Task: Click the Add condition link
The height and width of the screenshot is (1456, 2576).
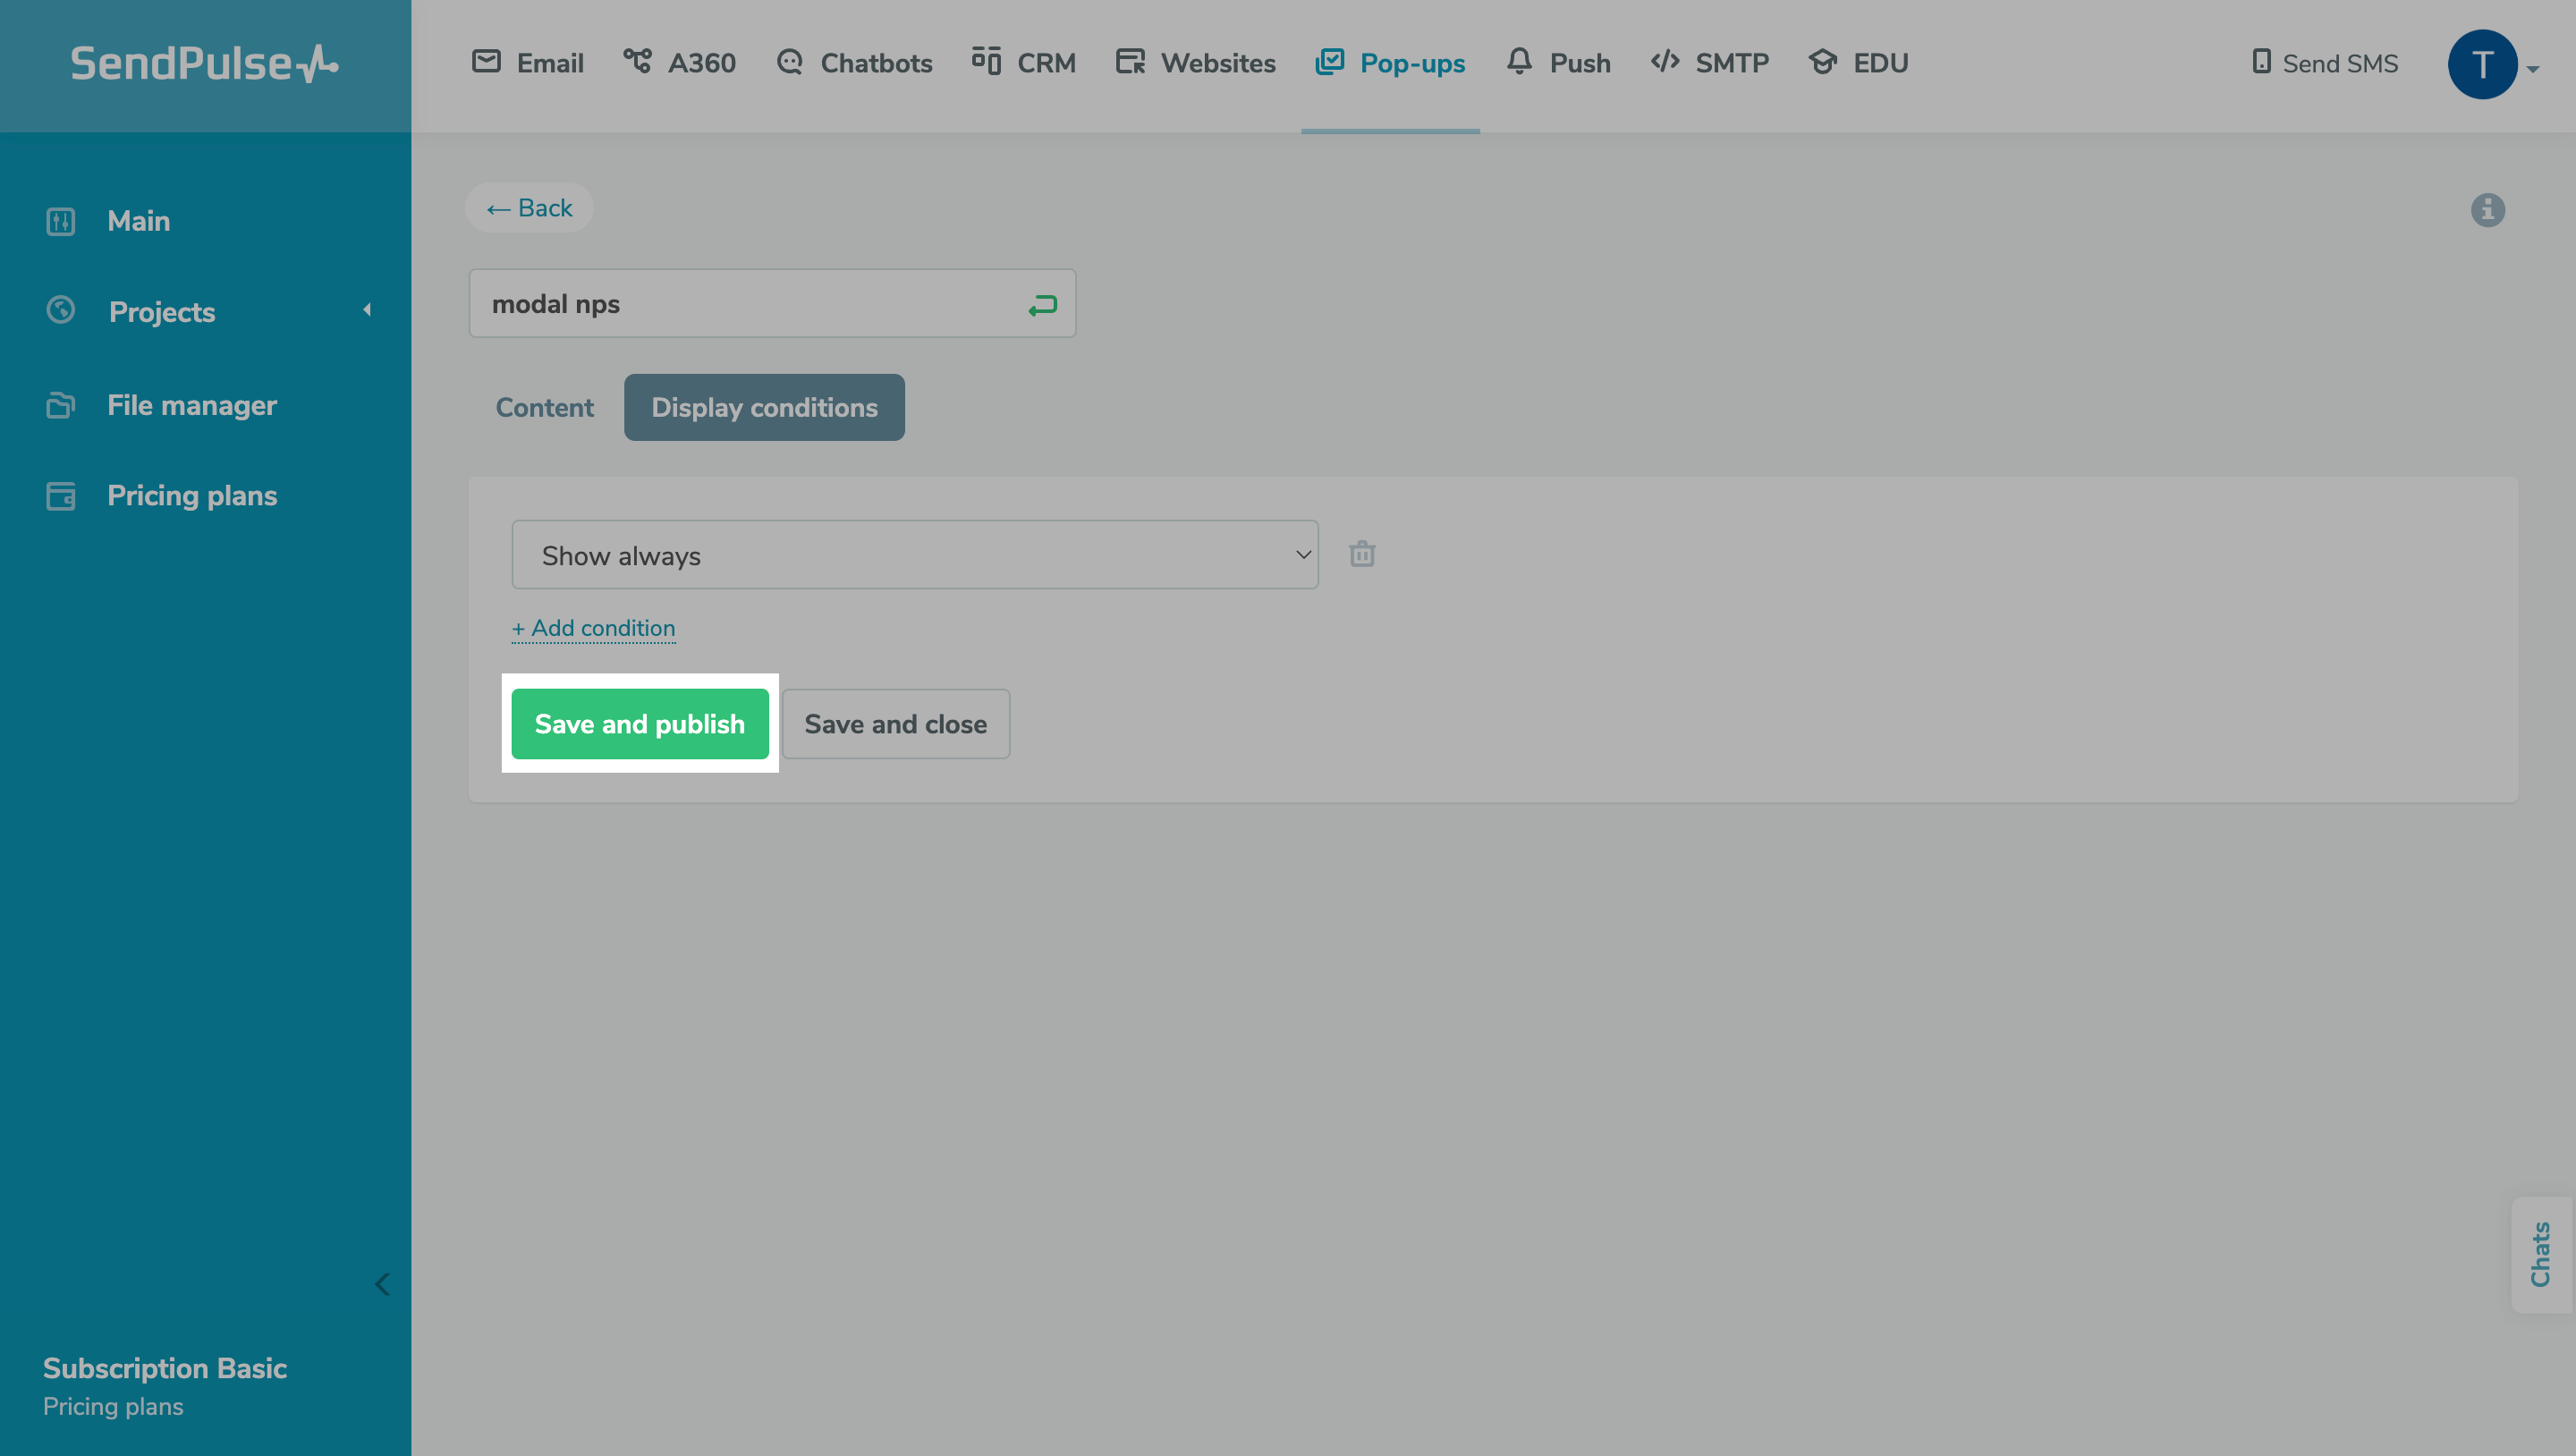Action: coord(593,628)
